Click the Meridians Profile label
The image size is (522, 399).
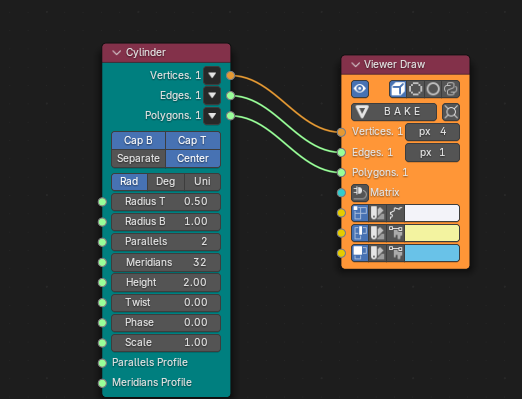[x=152, y=383]
